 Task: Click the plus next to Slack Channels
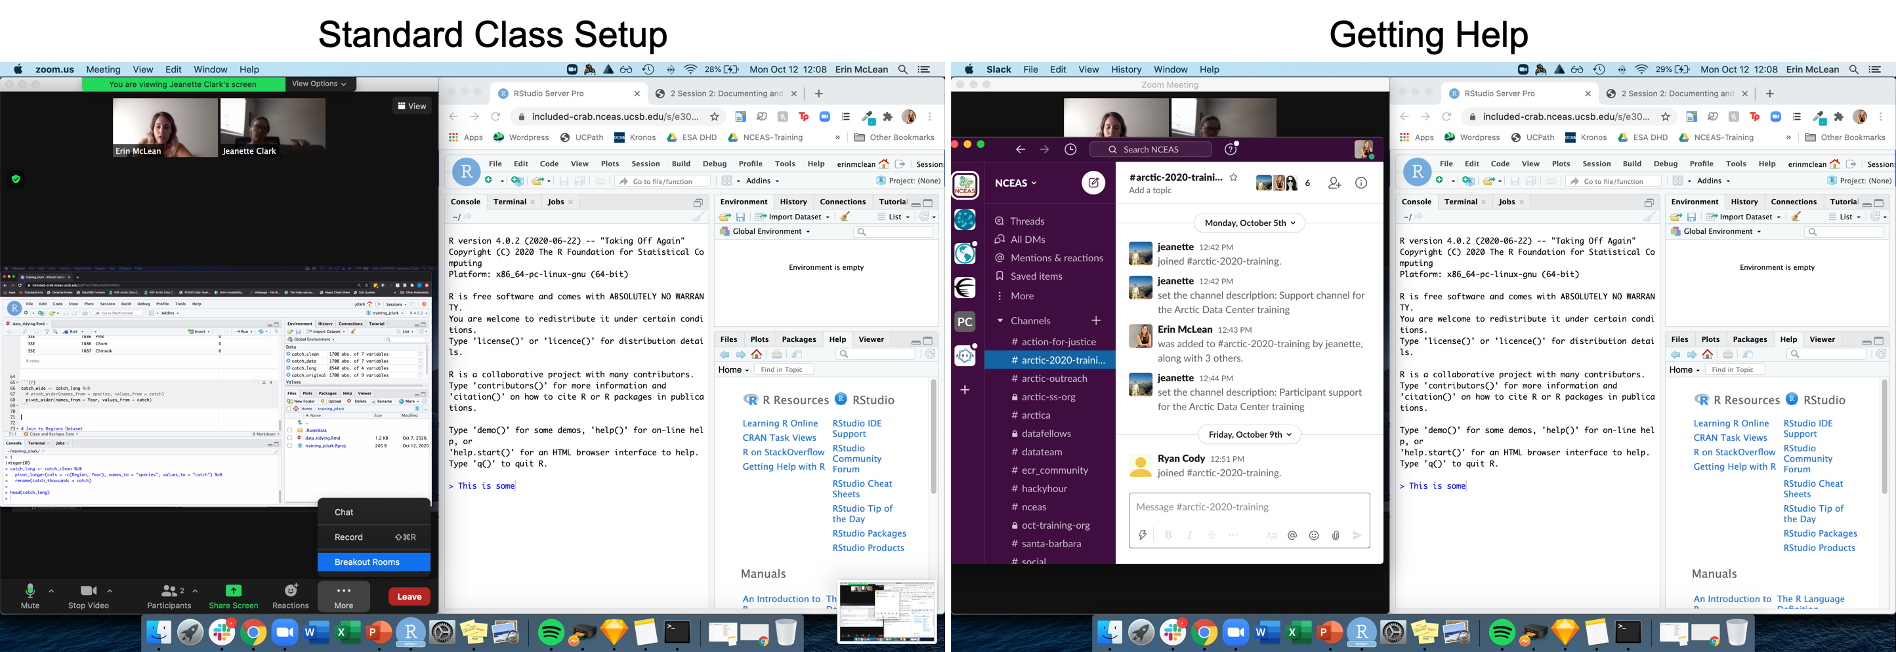(x=1096, y=320)
